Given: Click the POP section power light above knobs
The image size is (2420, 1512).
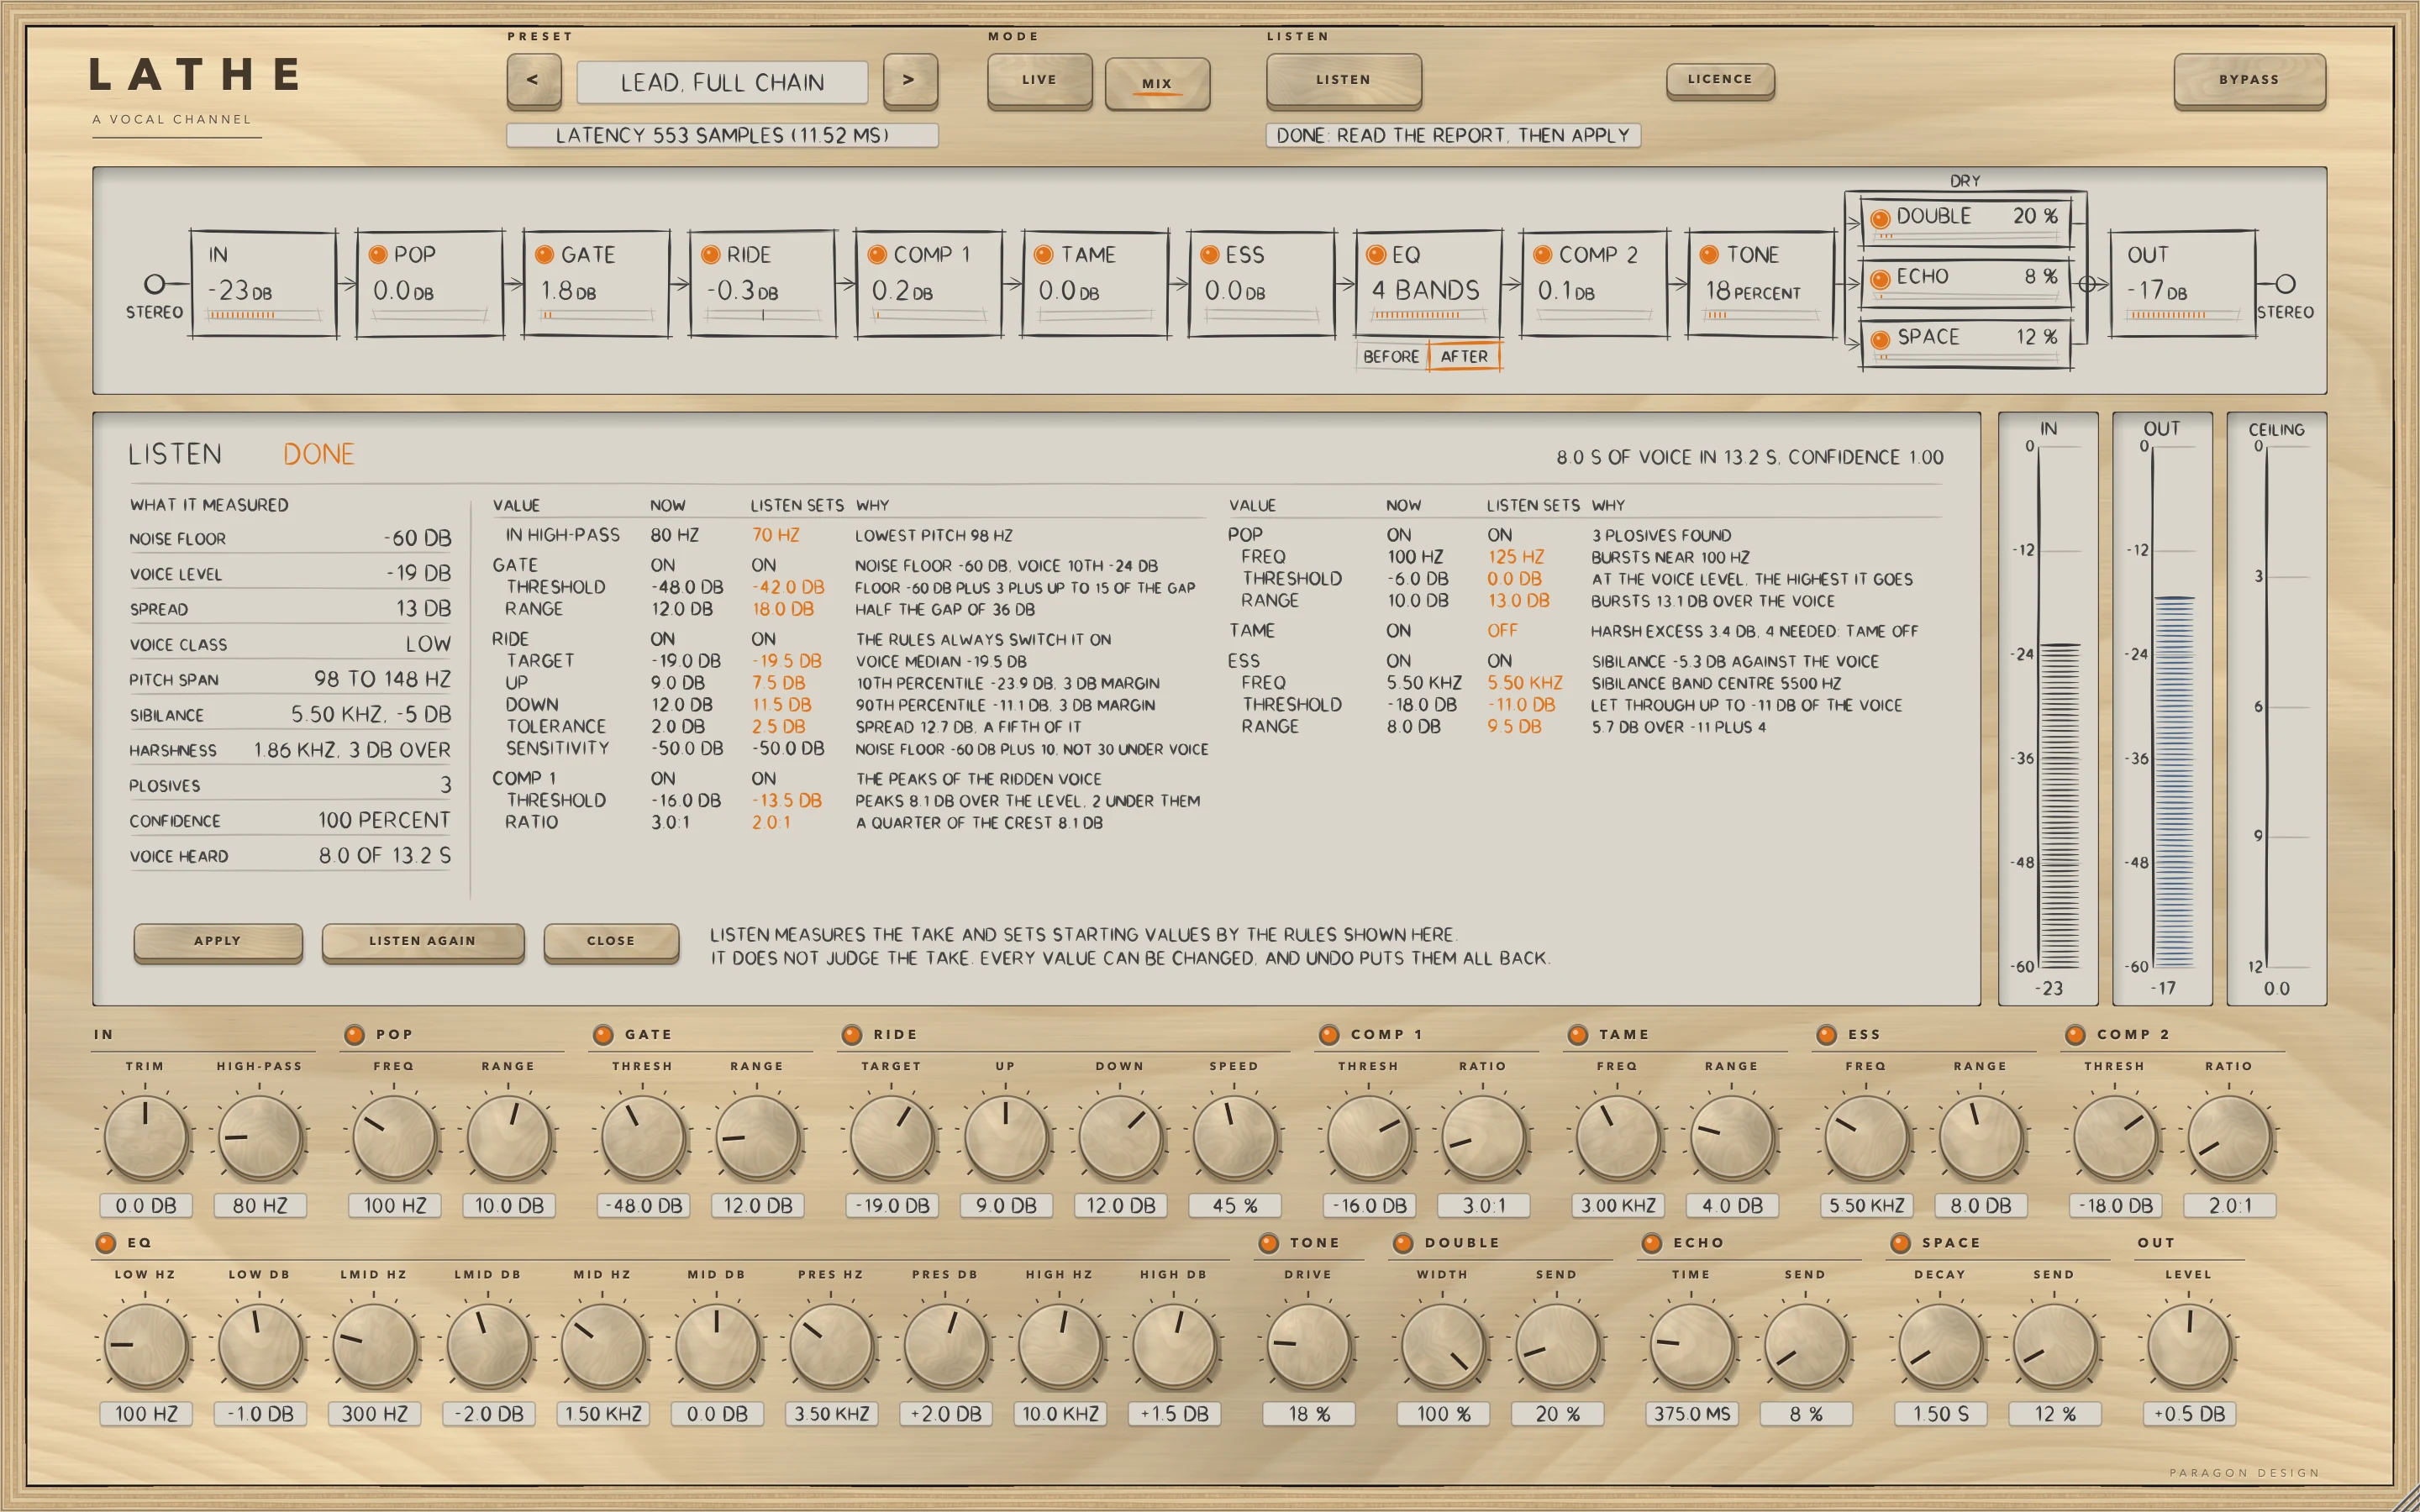Looking at the screenshot, I should pyautogui.click(x=354, y=1035).
